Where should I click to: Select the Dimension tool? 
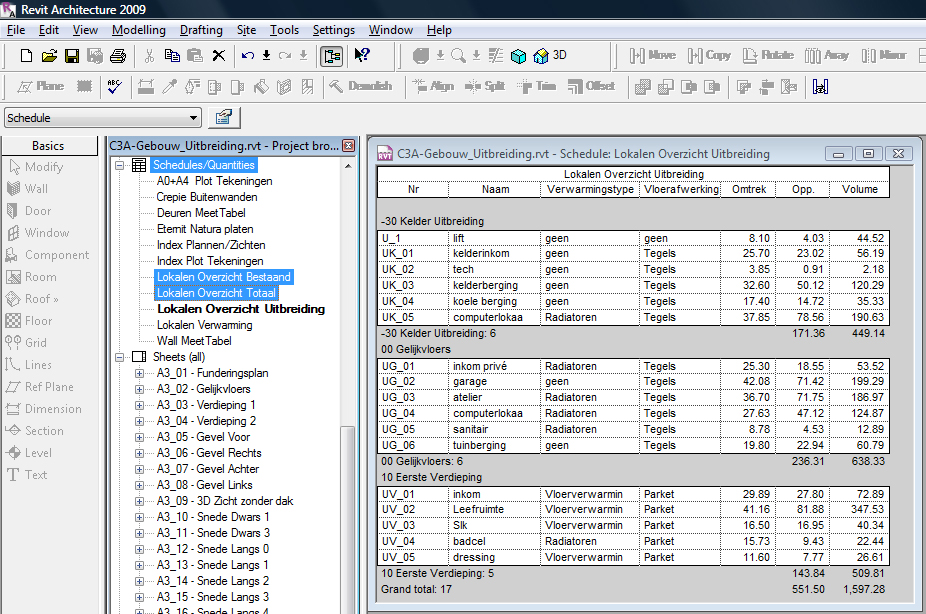44,409
